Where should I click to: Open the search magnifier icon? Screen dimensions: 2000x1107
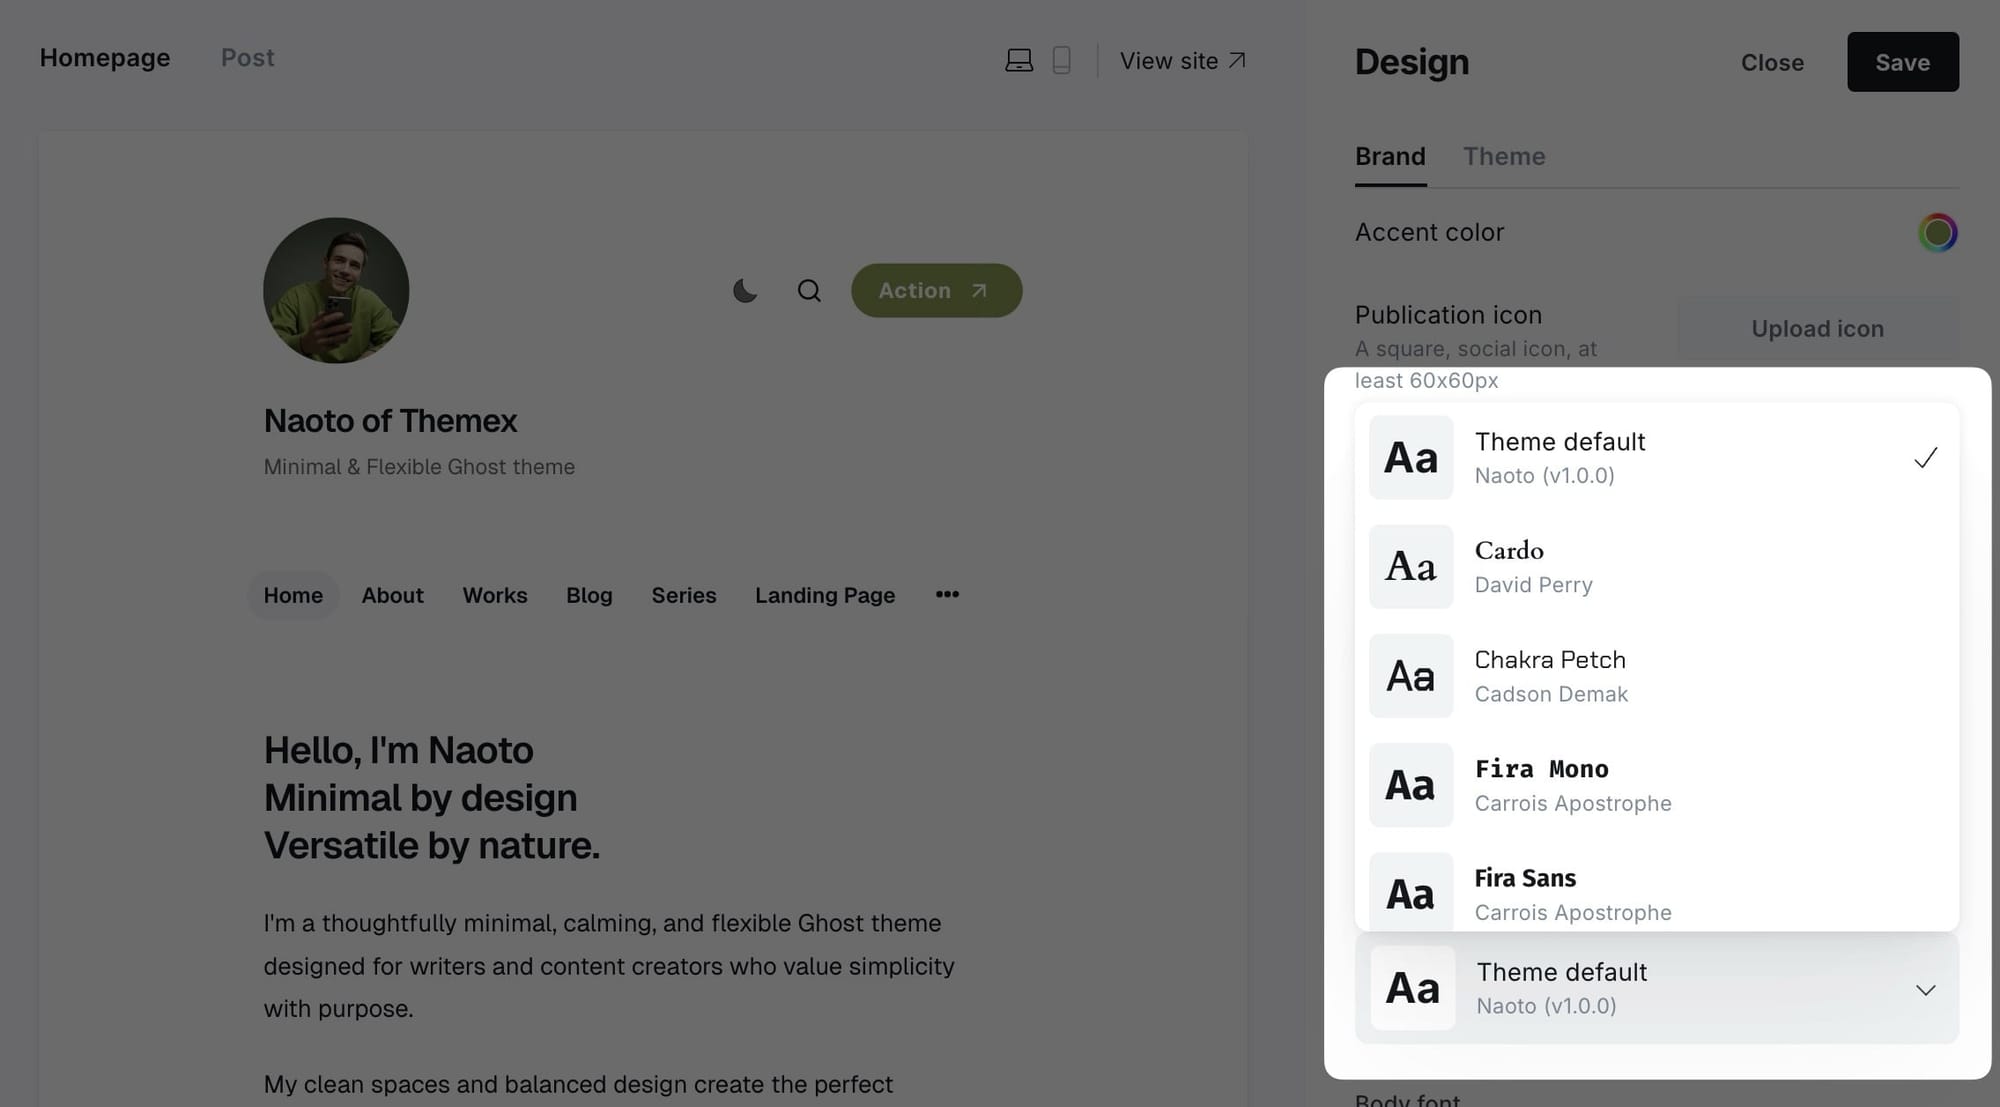coord(809,291)
